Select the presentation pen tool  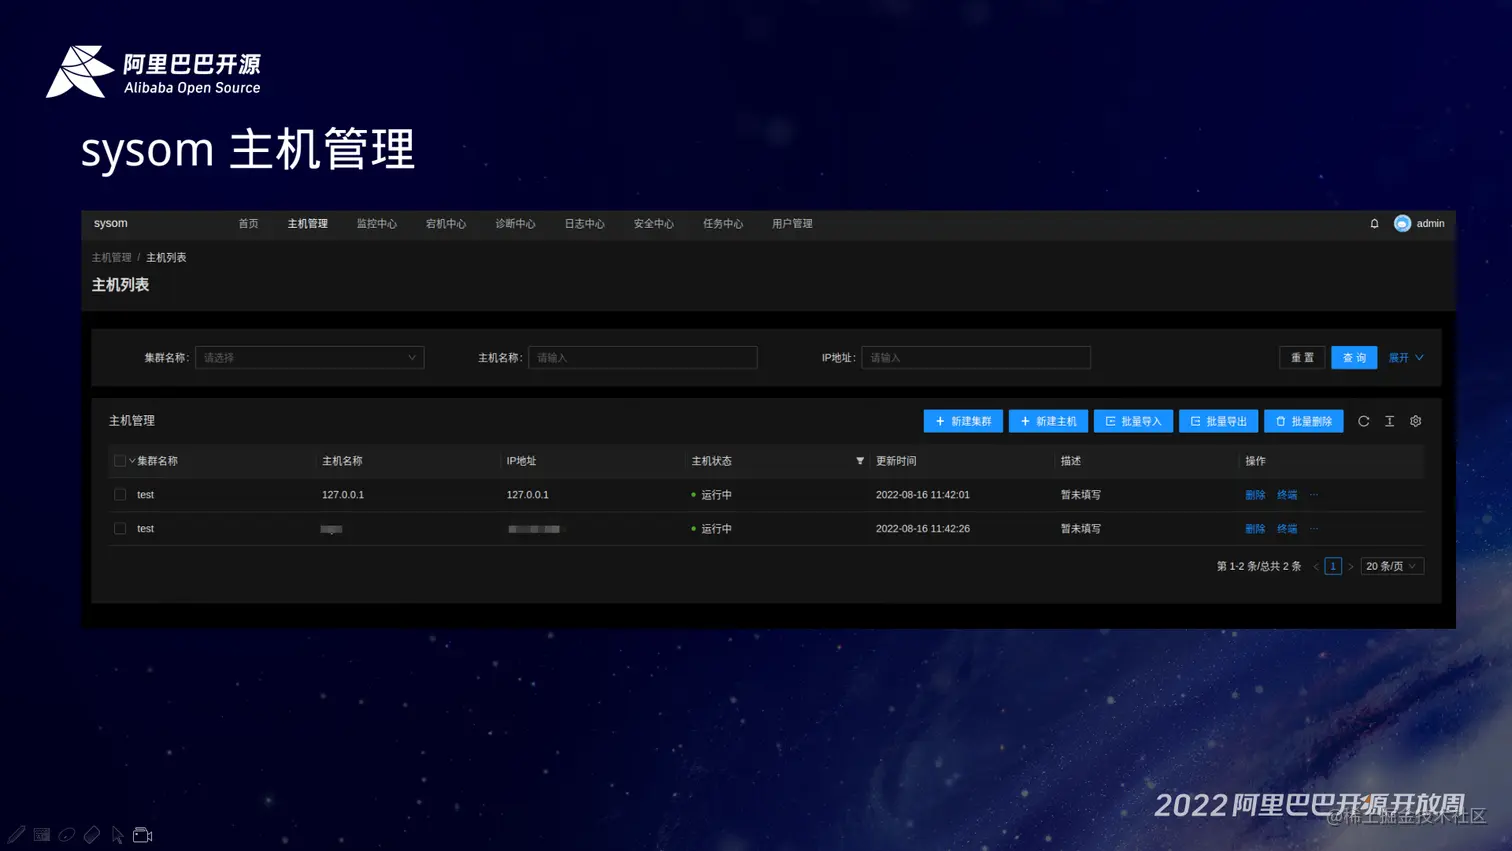[x=17, y=834]
